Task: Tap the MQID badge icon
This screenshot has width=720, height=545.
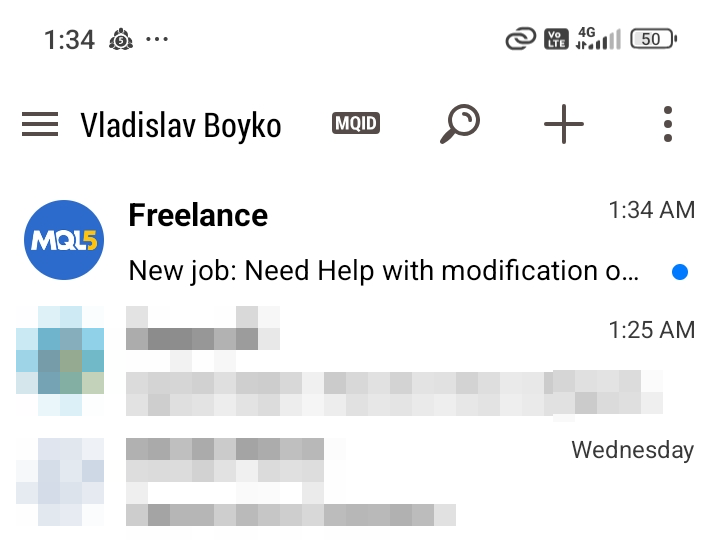Action: tap(356, 125)
